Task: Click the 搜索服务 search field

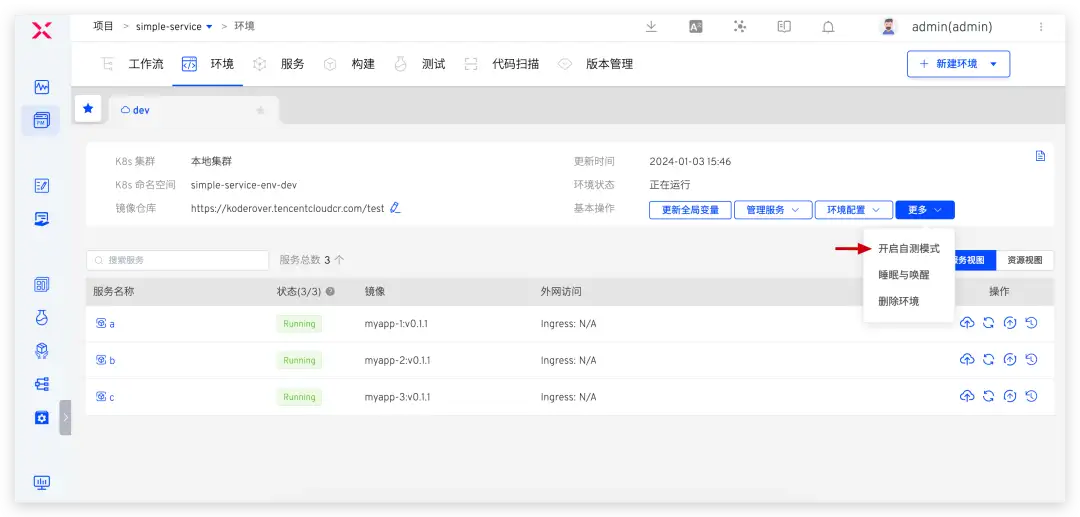Action: point(178,260)
